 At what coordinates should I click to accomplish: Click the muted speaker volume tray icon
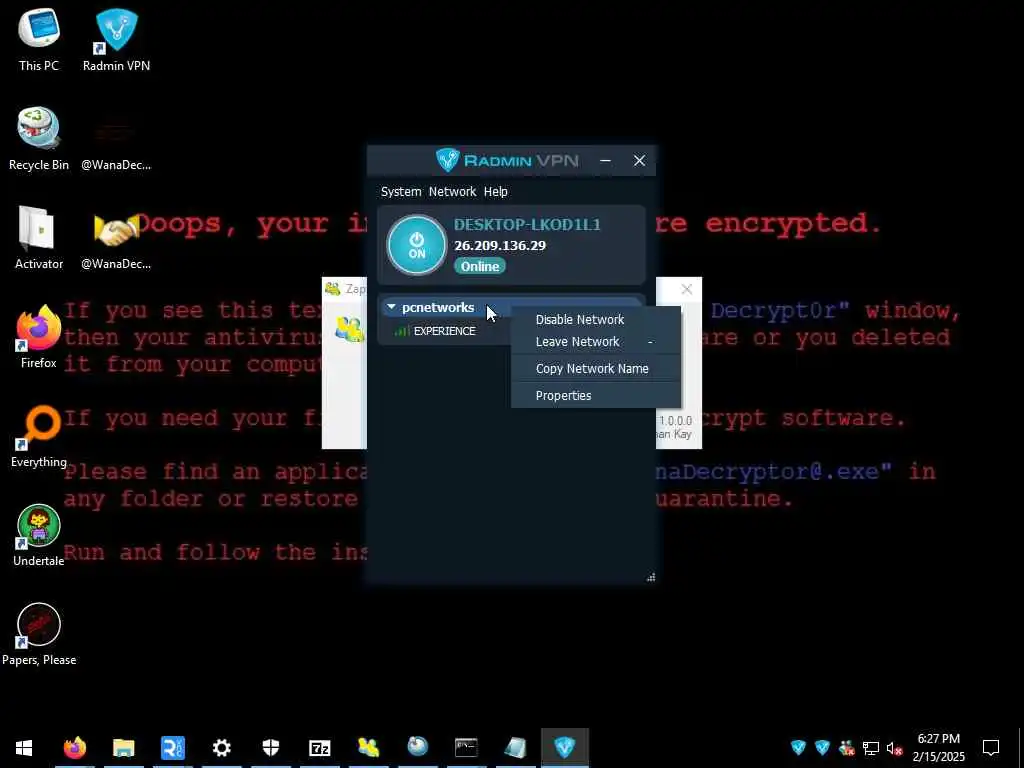[x=894, y=748]
